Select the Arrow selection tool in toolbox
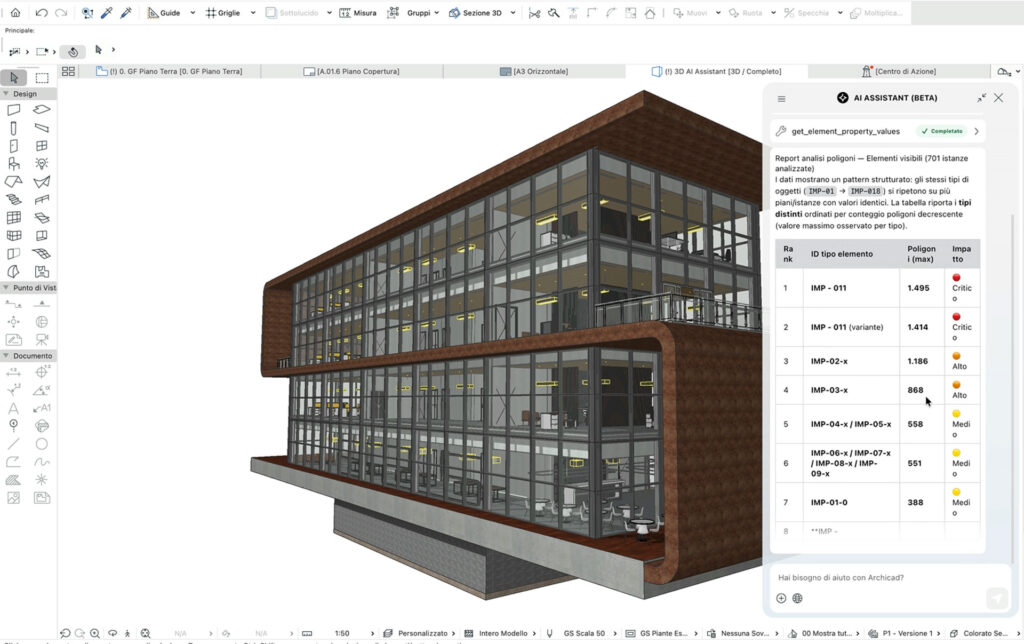The image size is (1024, 644). coord(14,78)
